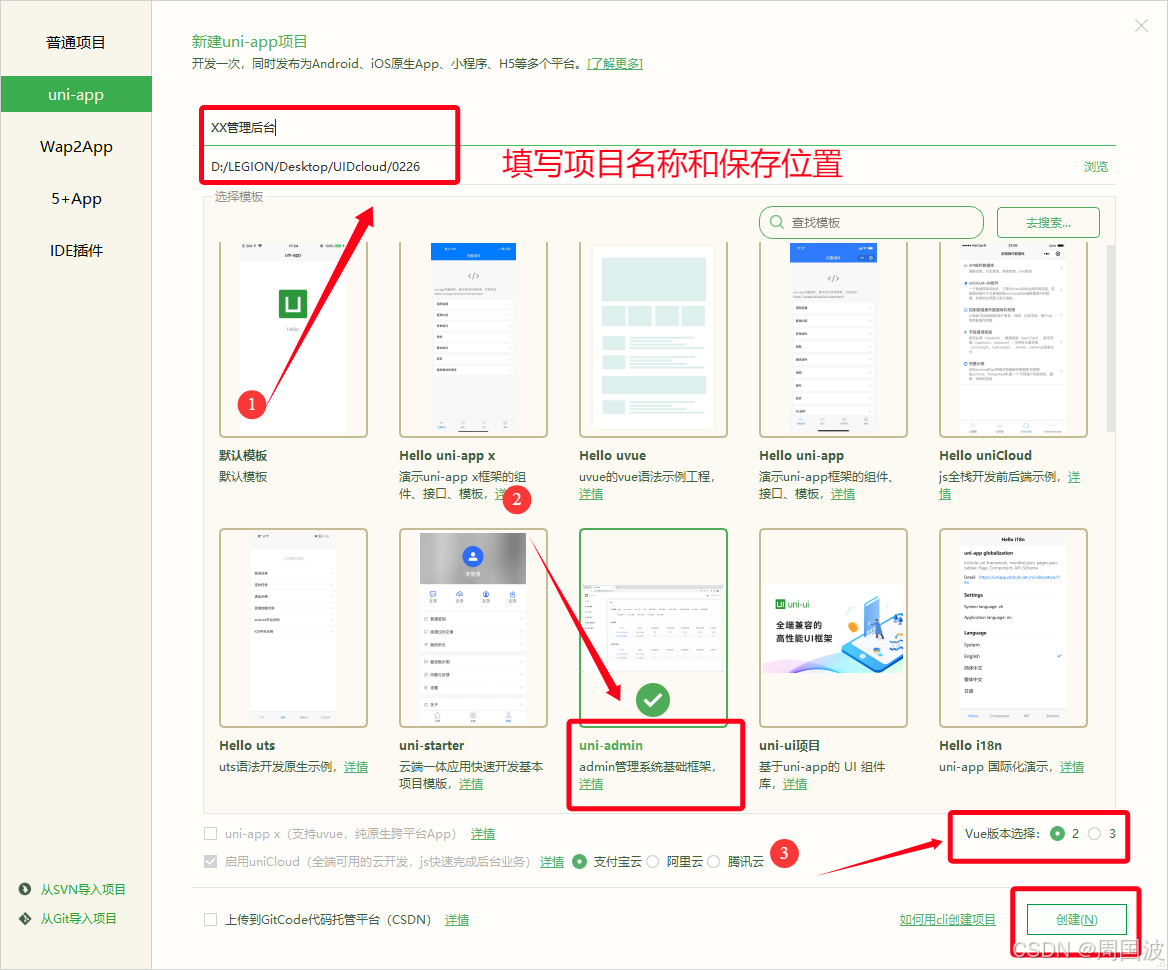This screenshot has height=970, width=1168.
Task: Click the 从SVN导入项目 icon
Action: 25,889
